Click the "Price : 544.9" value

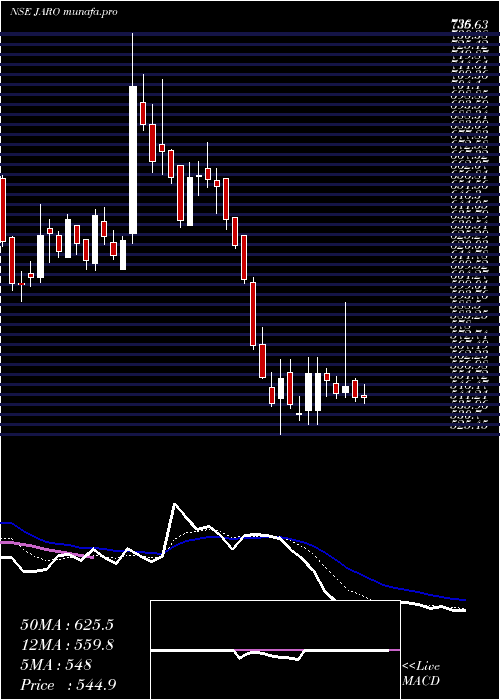coord(70,685)
